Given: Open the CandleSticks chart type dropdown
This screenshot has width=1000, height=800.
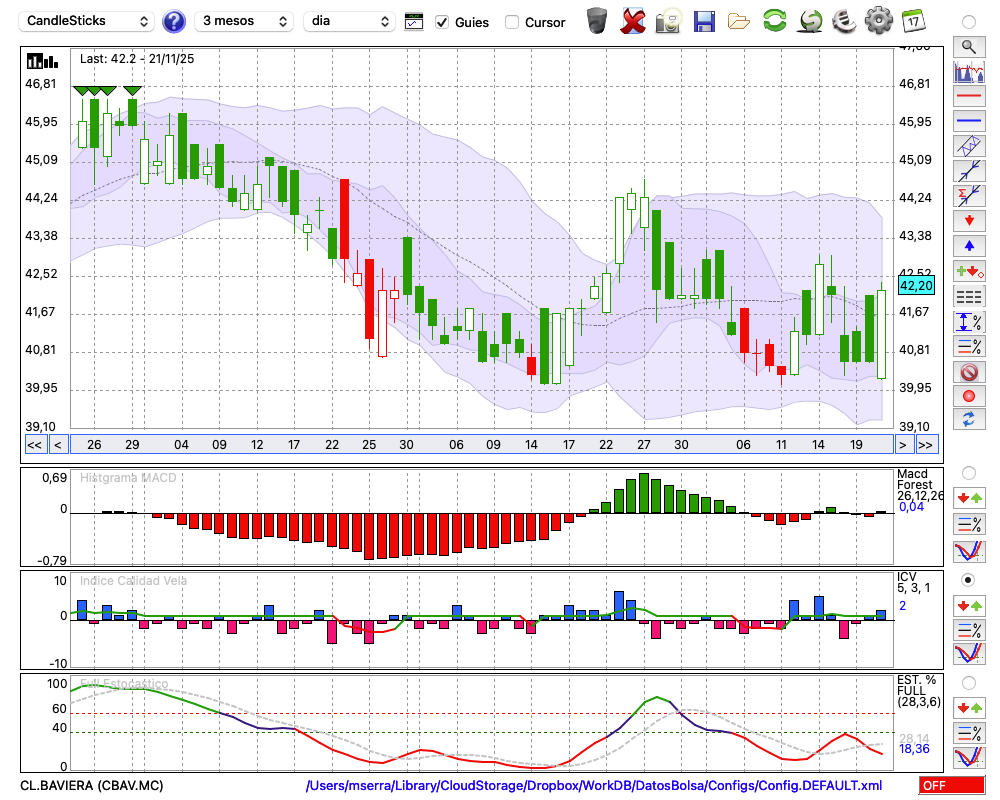Looking at the screenshot, I should click(88, 21).
